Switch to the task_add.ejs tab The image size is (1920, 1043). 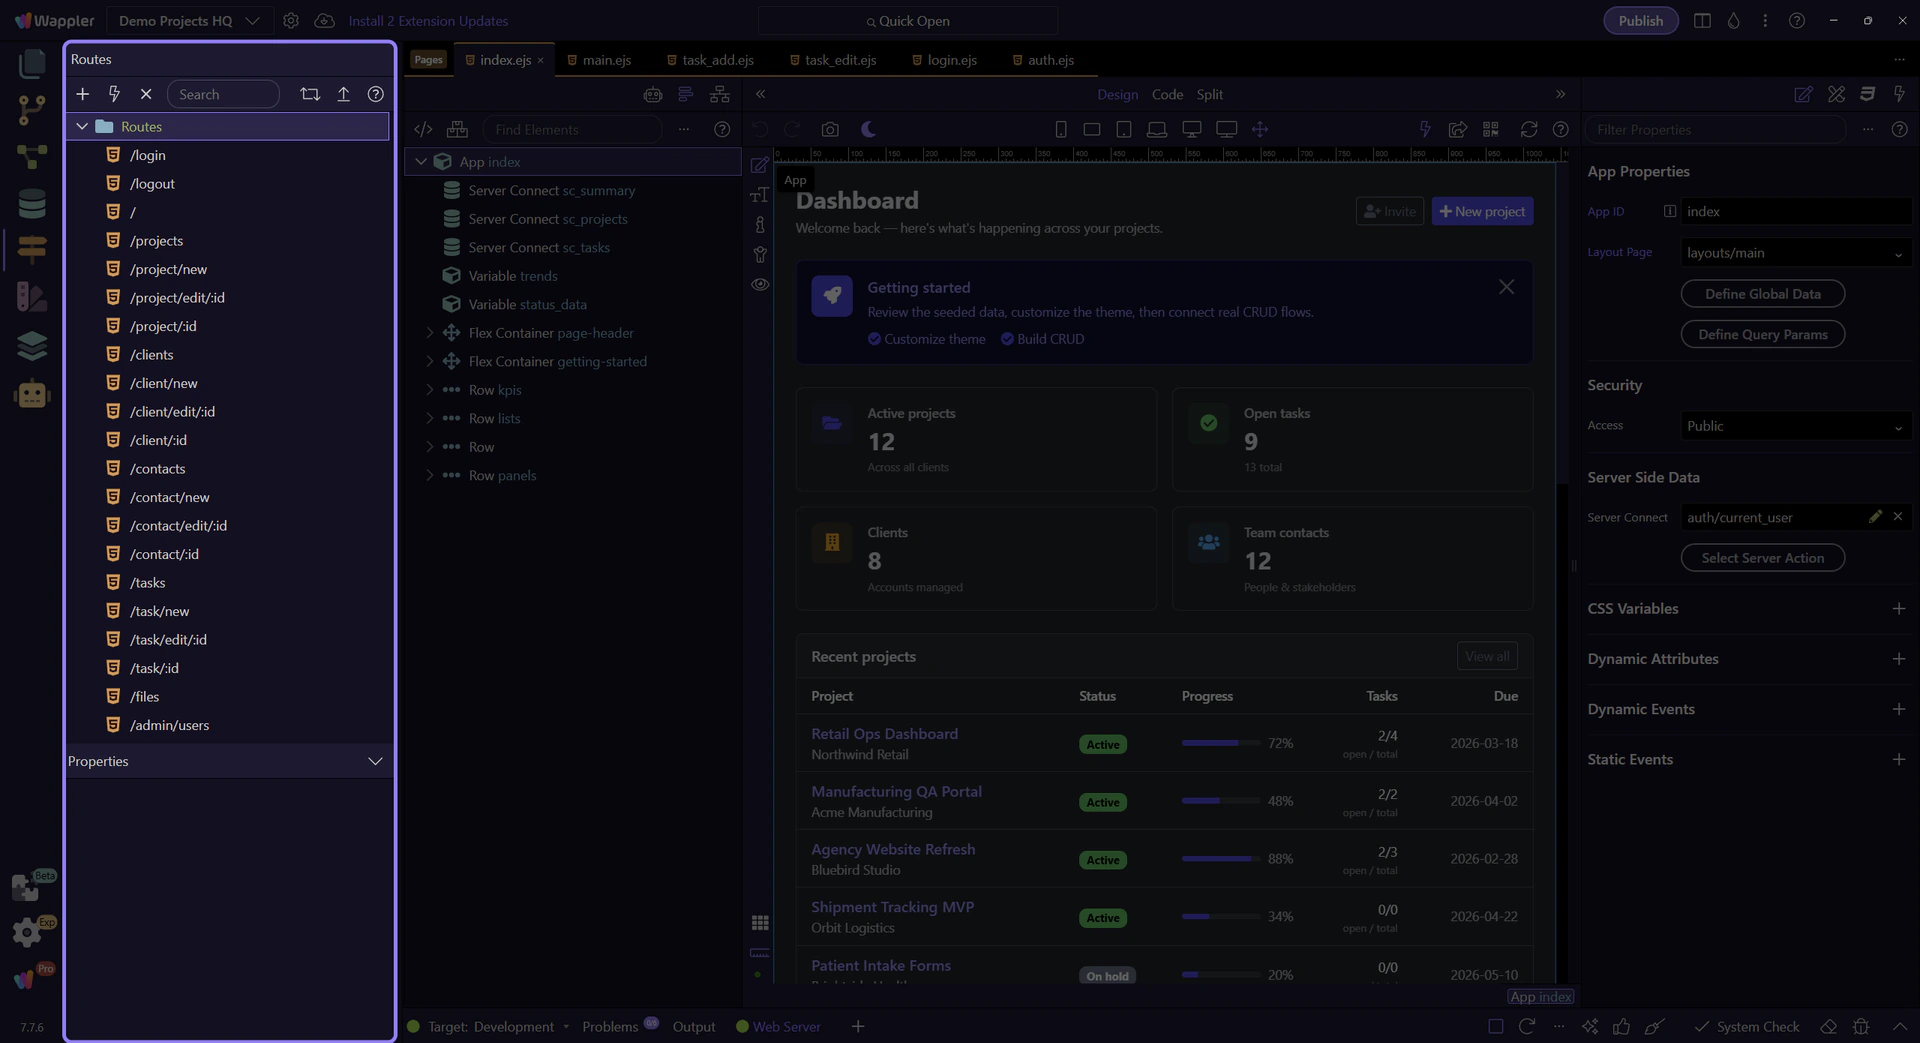click(x=717, y=60)
